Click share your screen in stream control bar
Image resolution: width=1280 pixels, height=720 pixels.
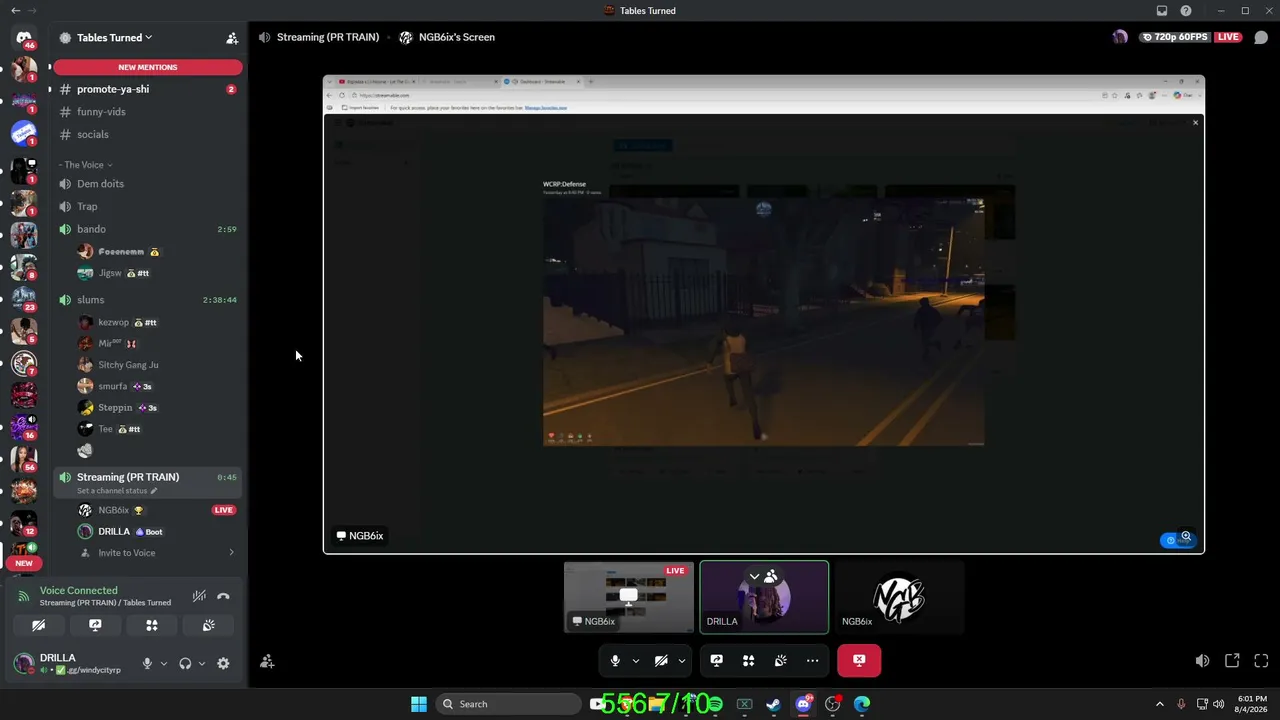pos(716,660)
